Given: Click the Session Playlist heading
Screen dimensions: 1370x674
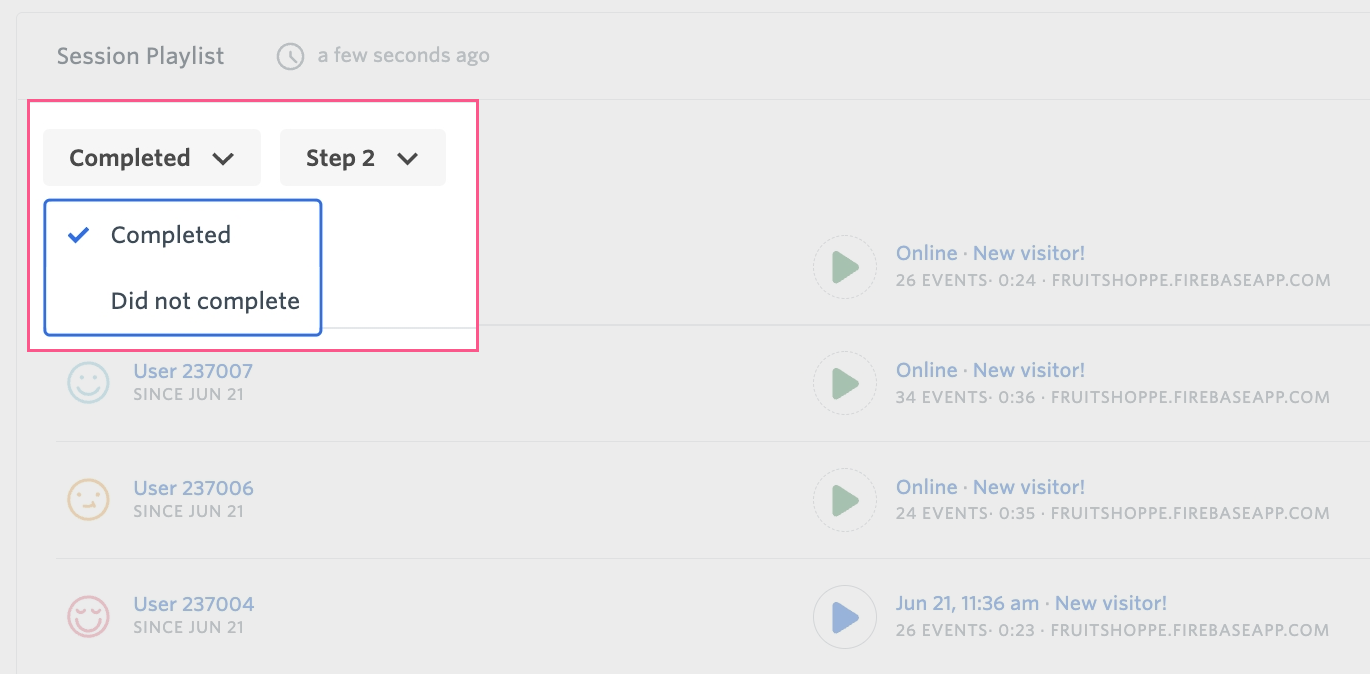Looking at the screenshot, I should click(x=140, y=56).
